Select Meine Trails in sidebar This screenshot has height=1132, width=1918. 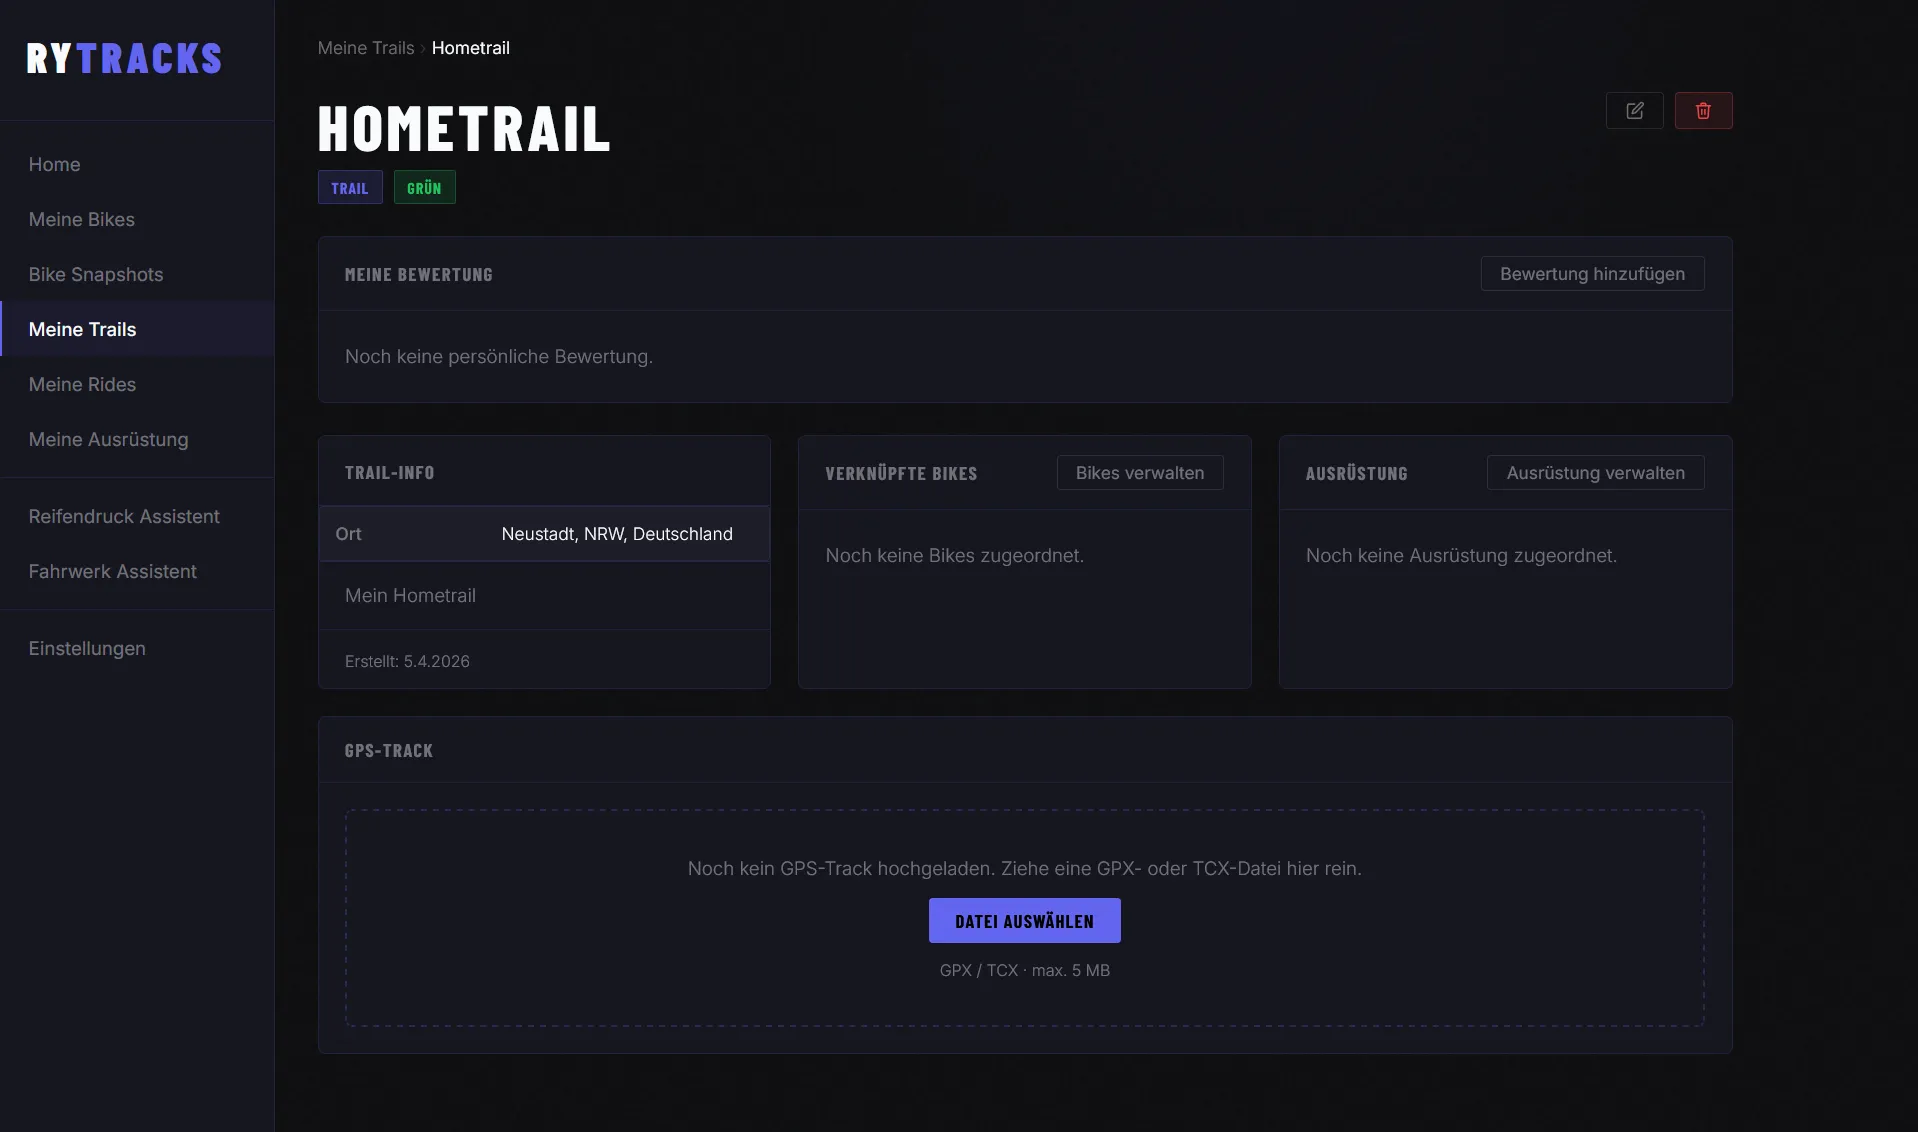point(83,330)
